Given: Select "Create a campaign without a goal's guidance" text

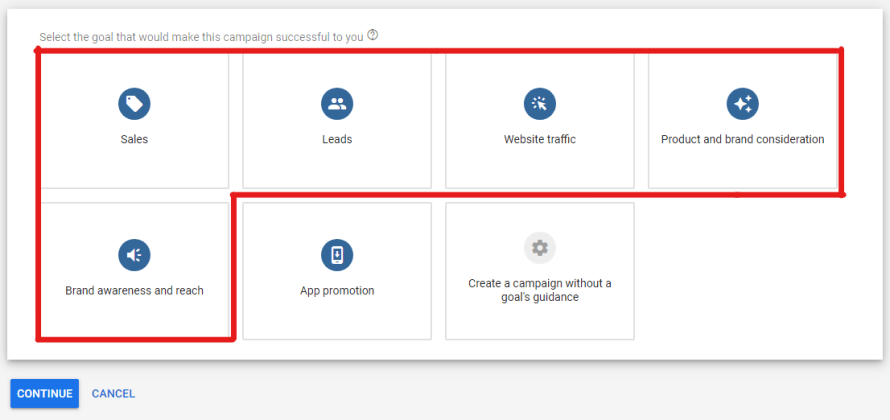Looking at the screenshot, I should (x=540, y=290).
